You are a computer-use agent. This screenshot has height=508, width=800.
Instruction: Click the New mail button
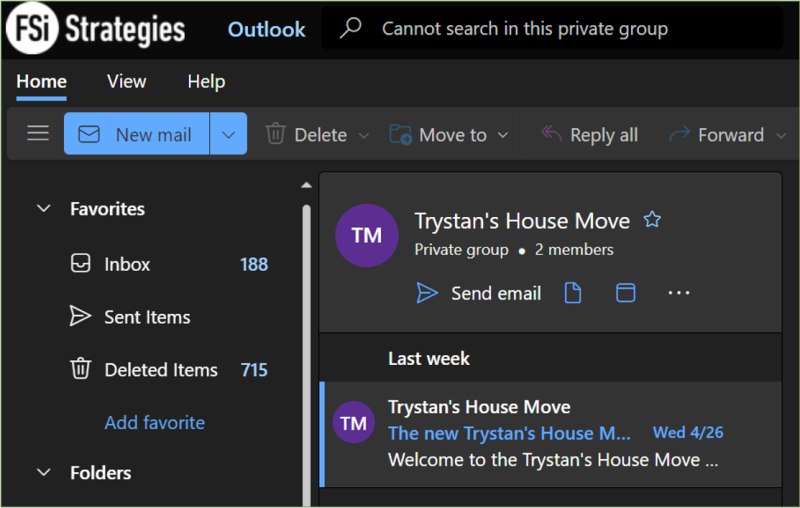point(137,134)
